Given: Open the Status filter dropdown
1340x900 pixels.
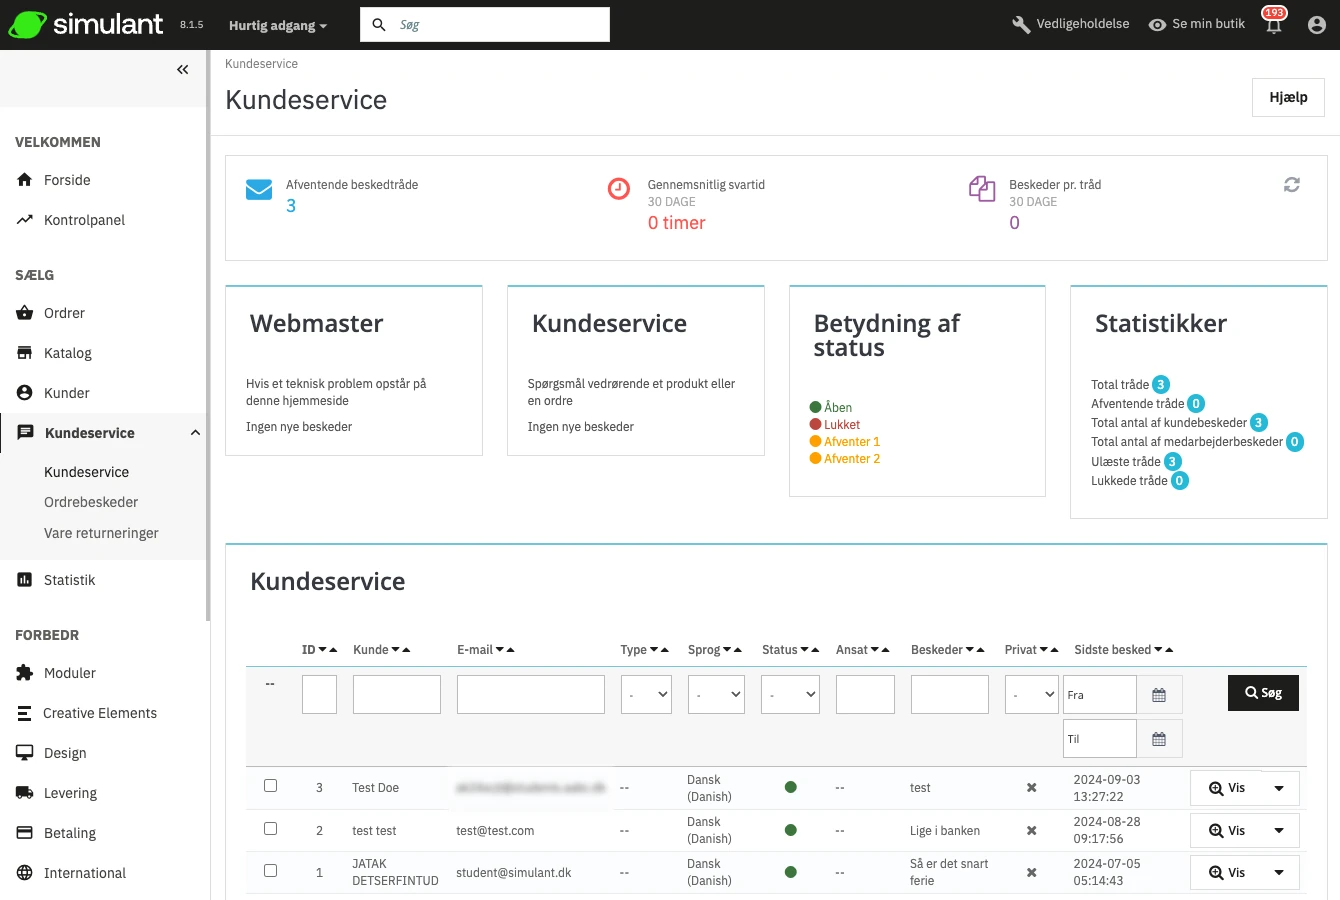Looking at the screenshot, I should point(790,694).
